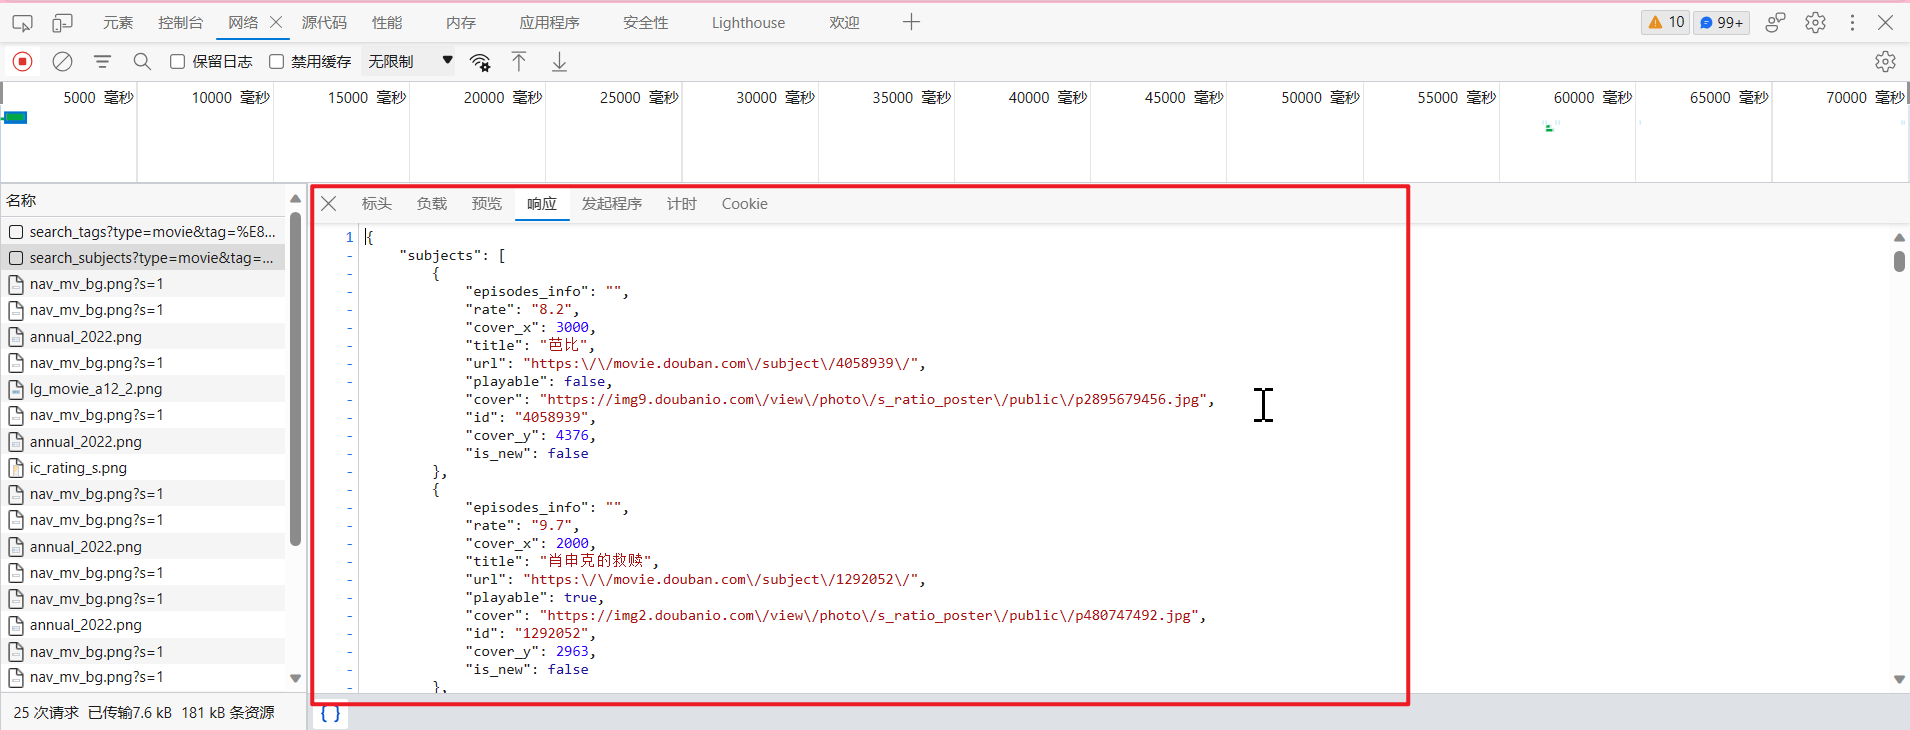Open the network filter icon

click(102, 61)
